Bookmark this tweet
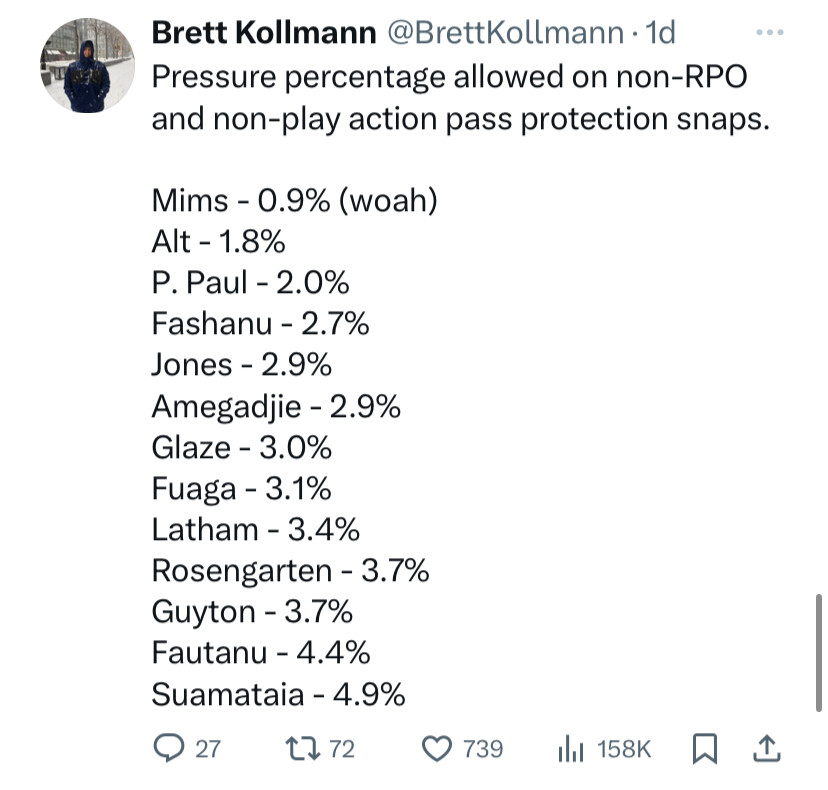Viewport: 828px width, 790px height. (x=706, y=749)
